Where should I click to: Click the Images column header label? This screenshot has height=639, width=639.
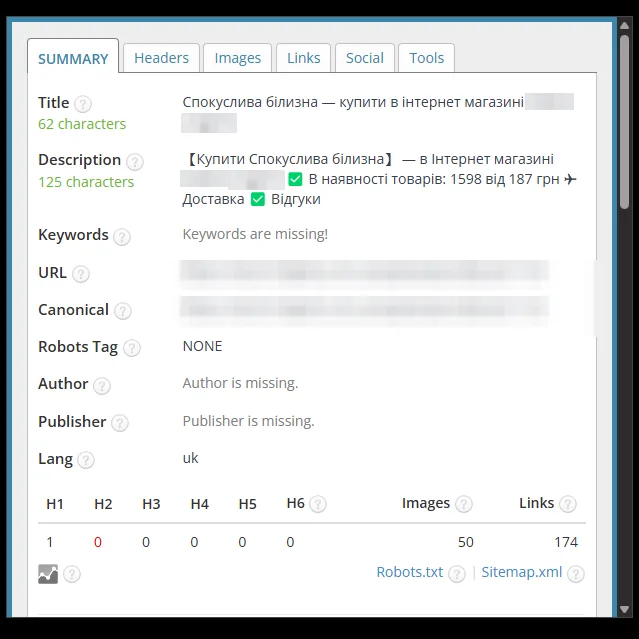point(426,503)
